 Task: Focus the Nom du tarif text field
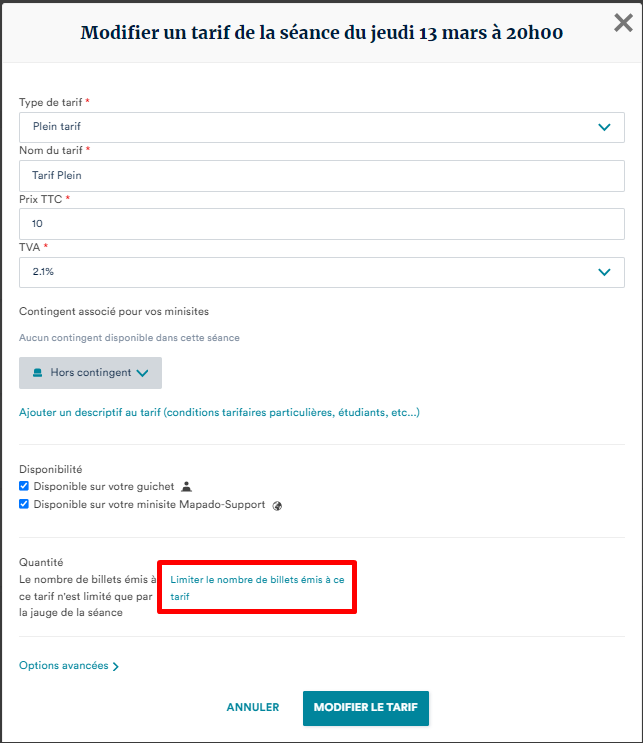tap(320, 175)
